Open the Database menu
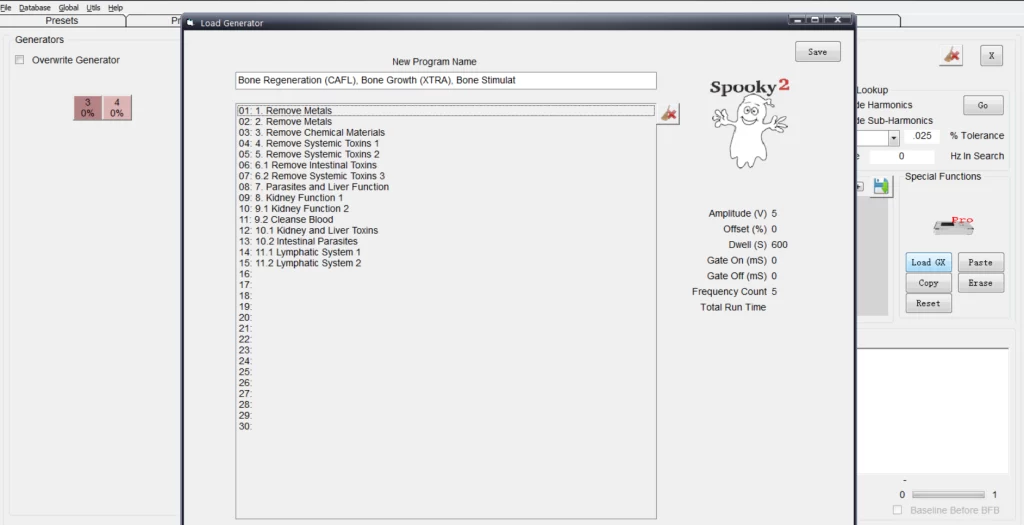This screenshot has width=1024, height=525. (x=35, y=7)
